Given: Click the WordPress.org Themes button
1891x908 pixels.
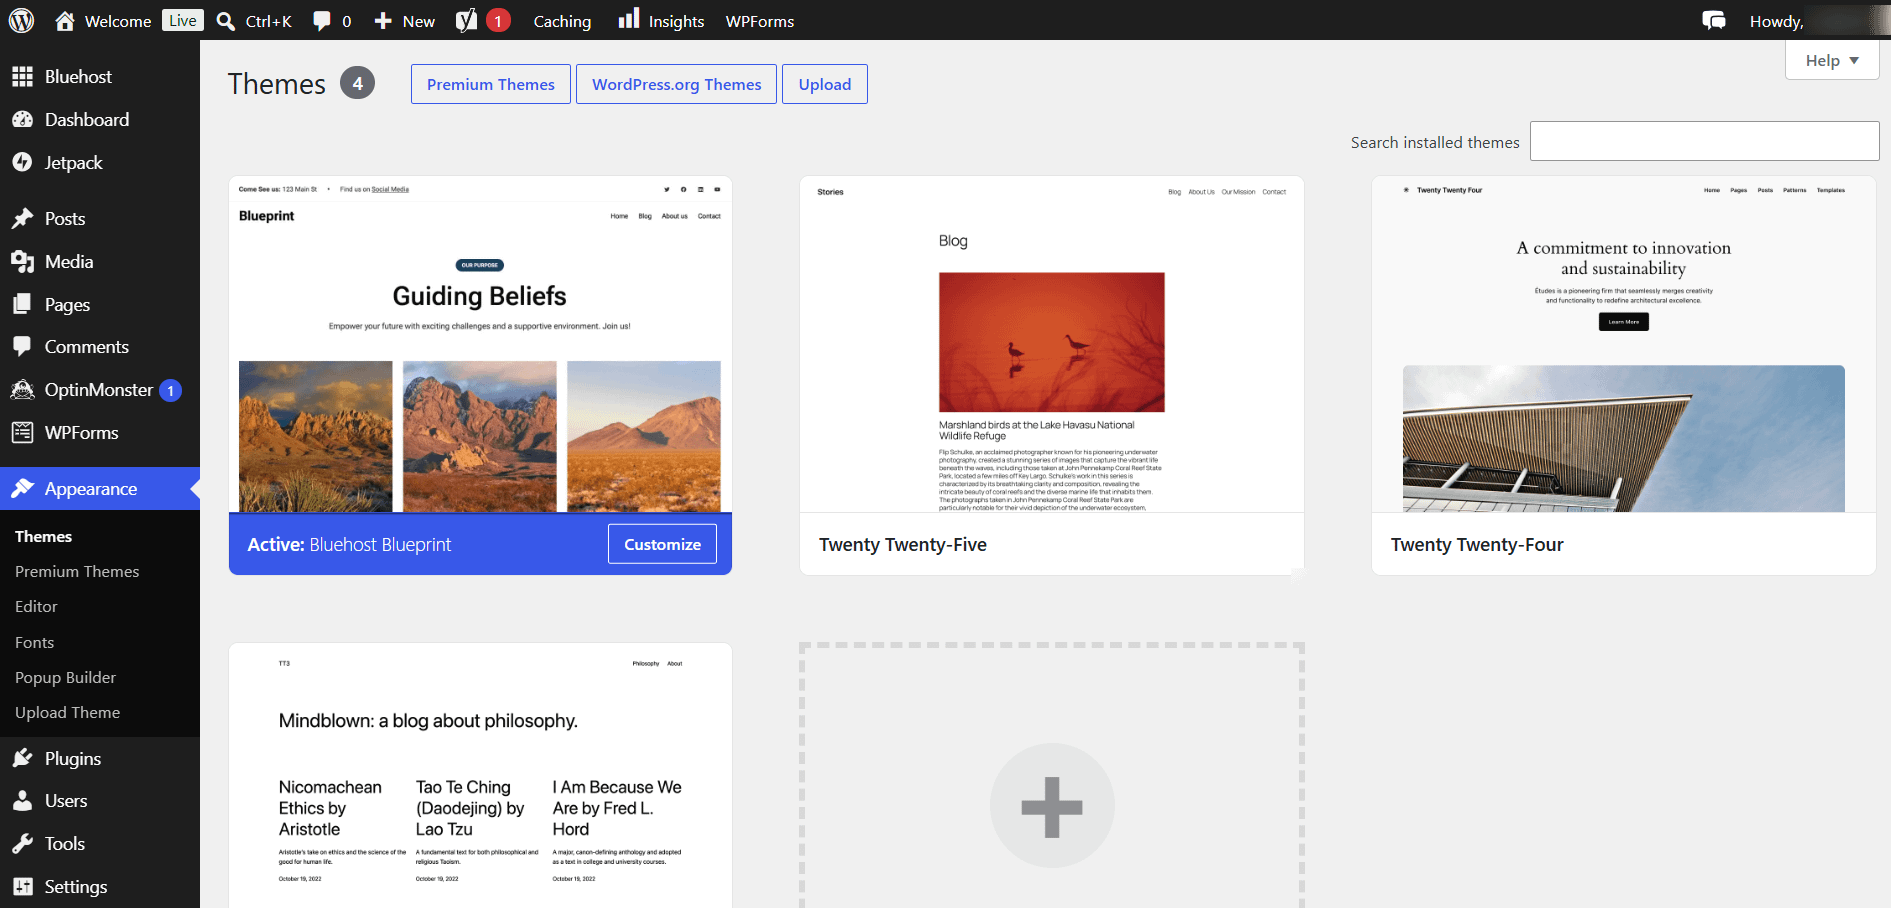Looking at the screenshot, I should click(x=677, y=84).
